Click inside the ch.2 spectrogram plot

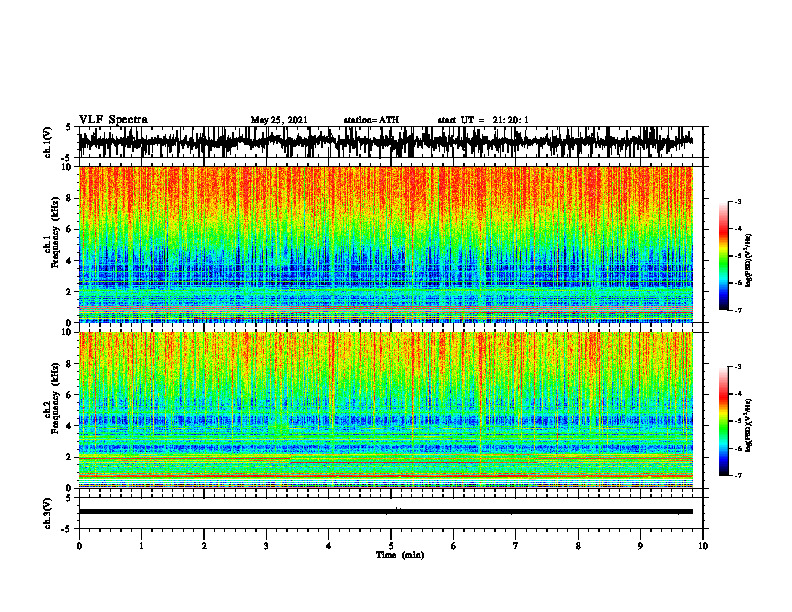[386, 410]
